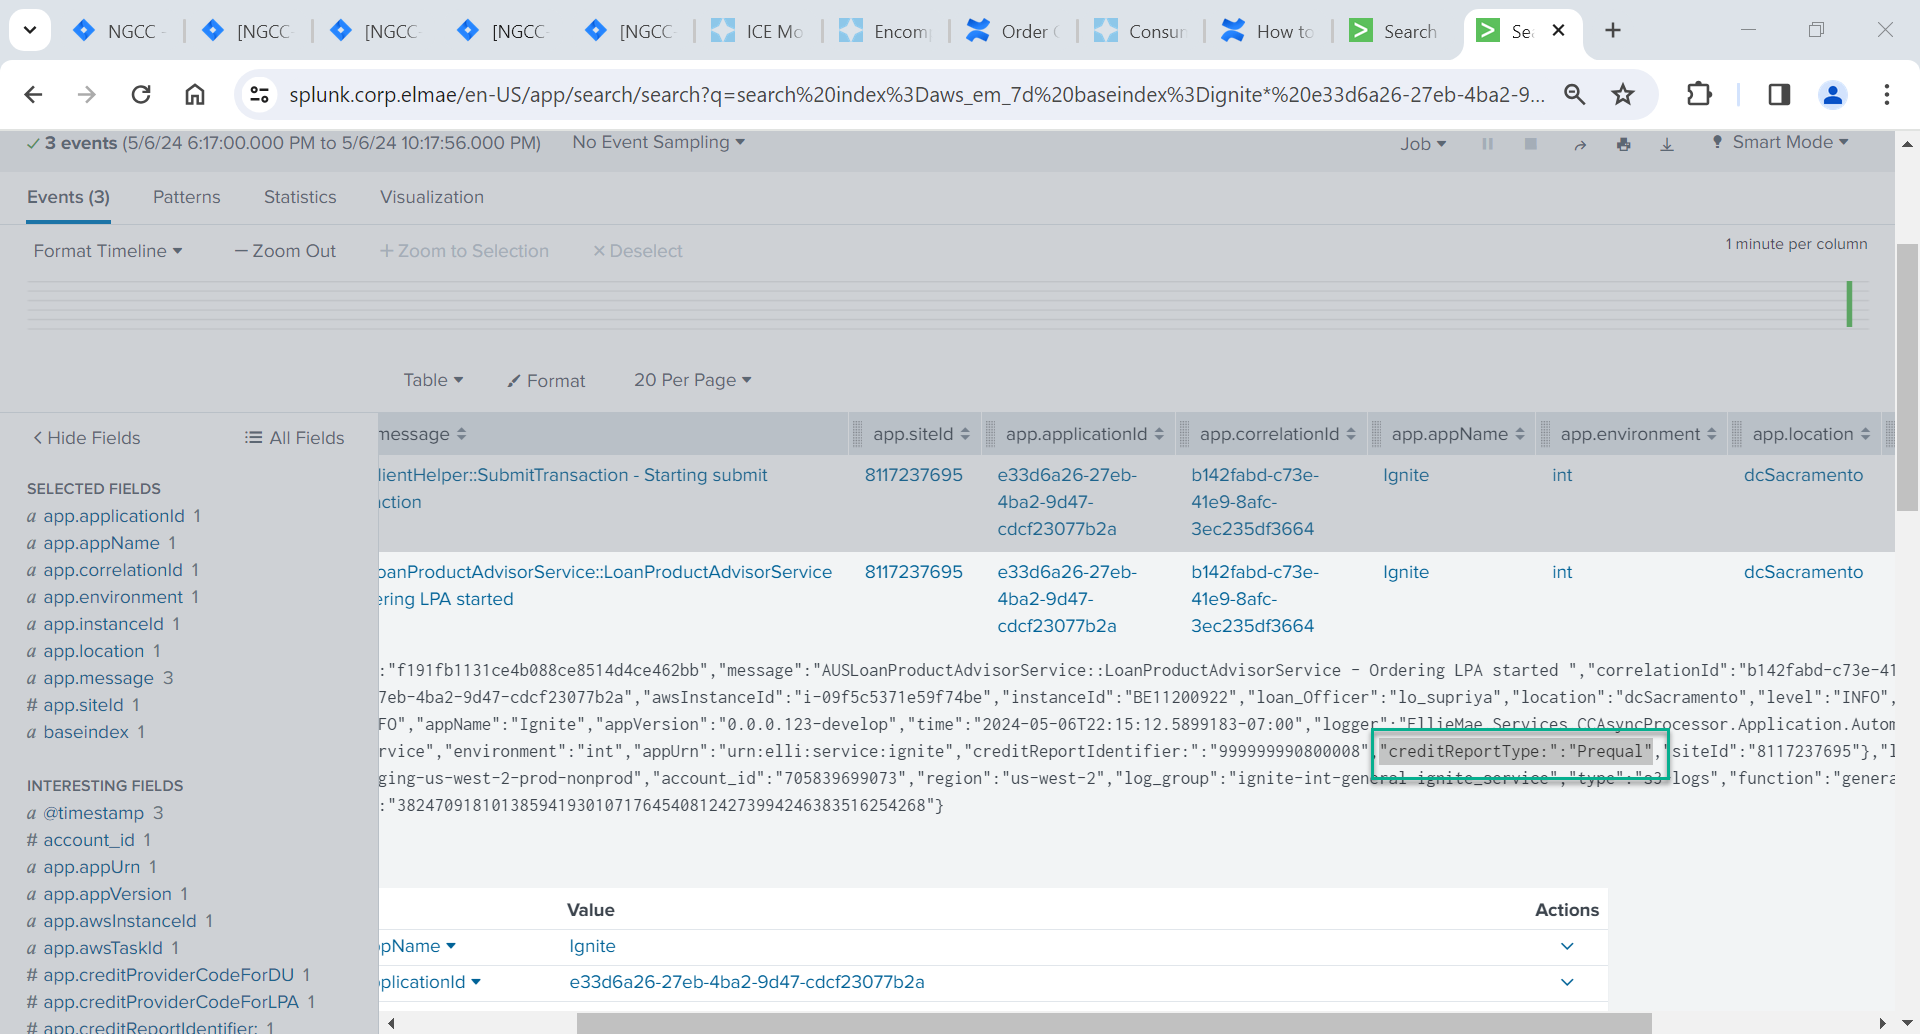
Task: Bookmark this page with the star icon
Action: 1623,94
